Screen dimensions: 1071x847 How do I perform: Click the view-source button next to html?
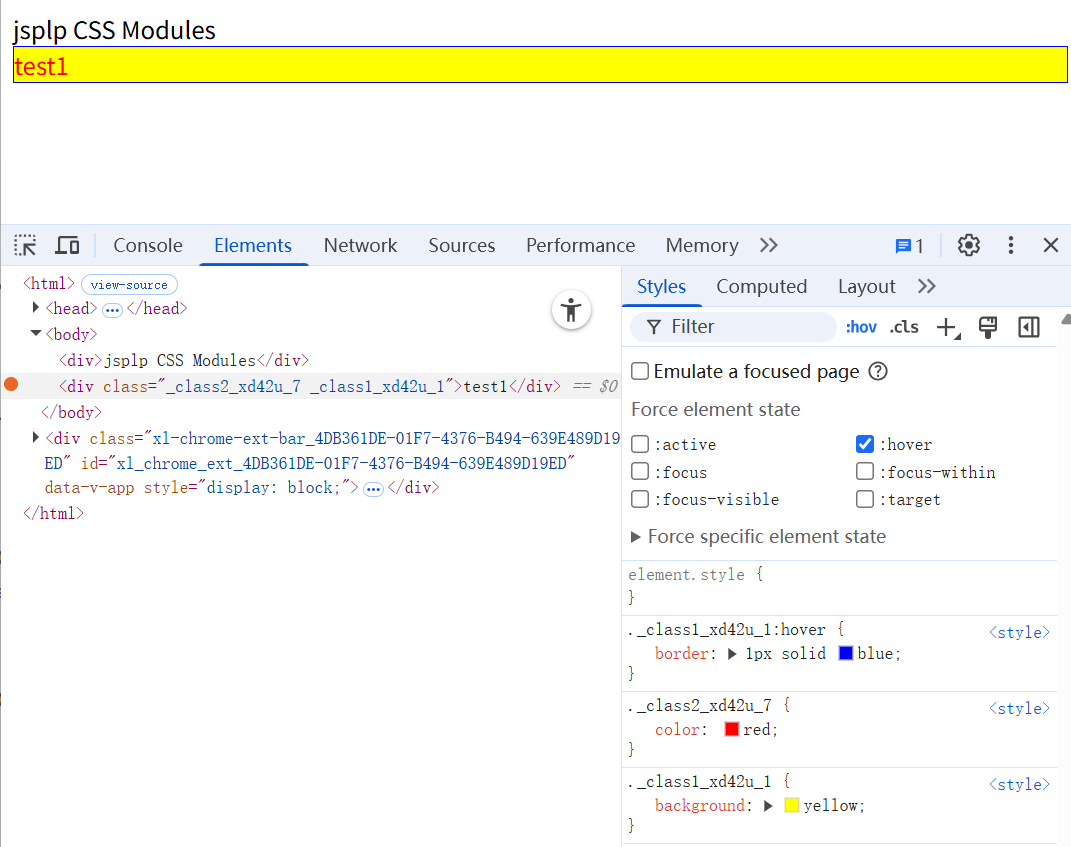point(129,285)
